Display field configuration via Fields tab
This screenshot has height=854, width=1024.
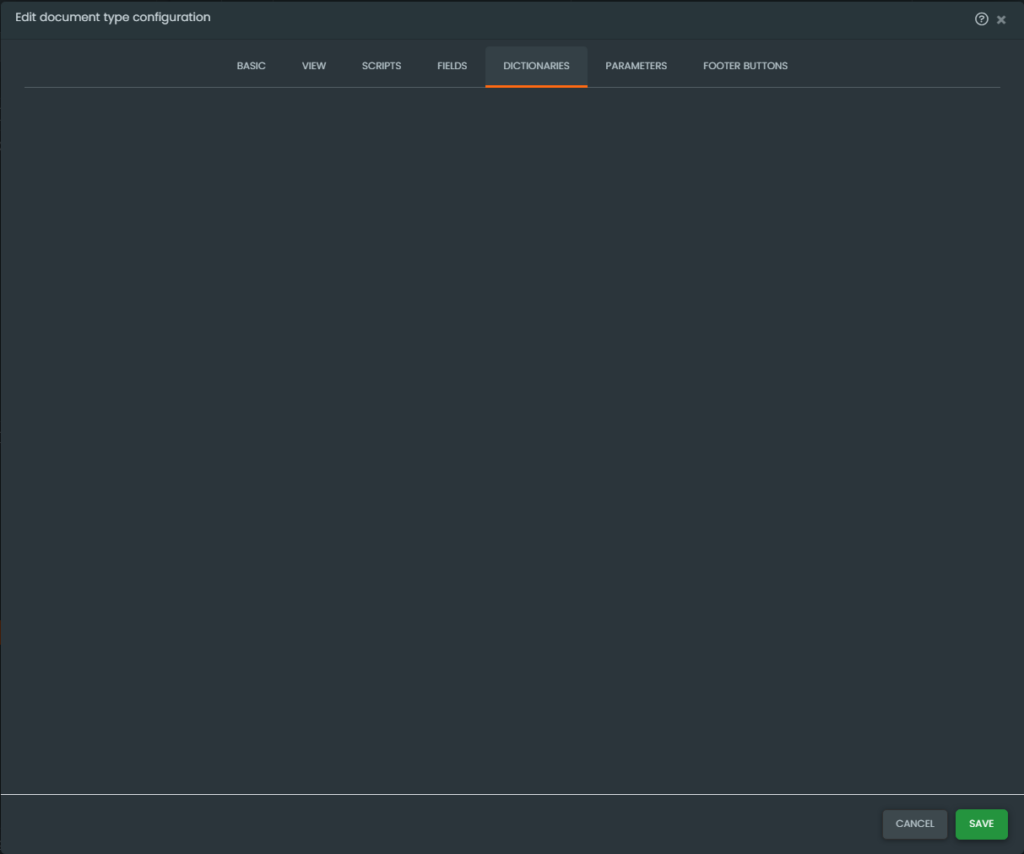452,66
